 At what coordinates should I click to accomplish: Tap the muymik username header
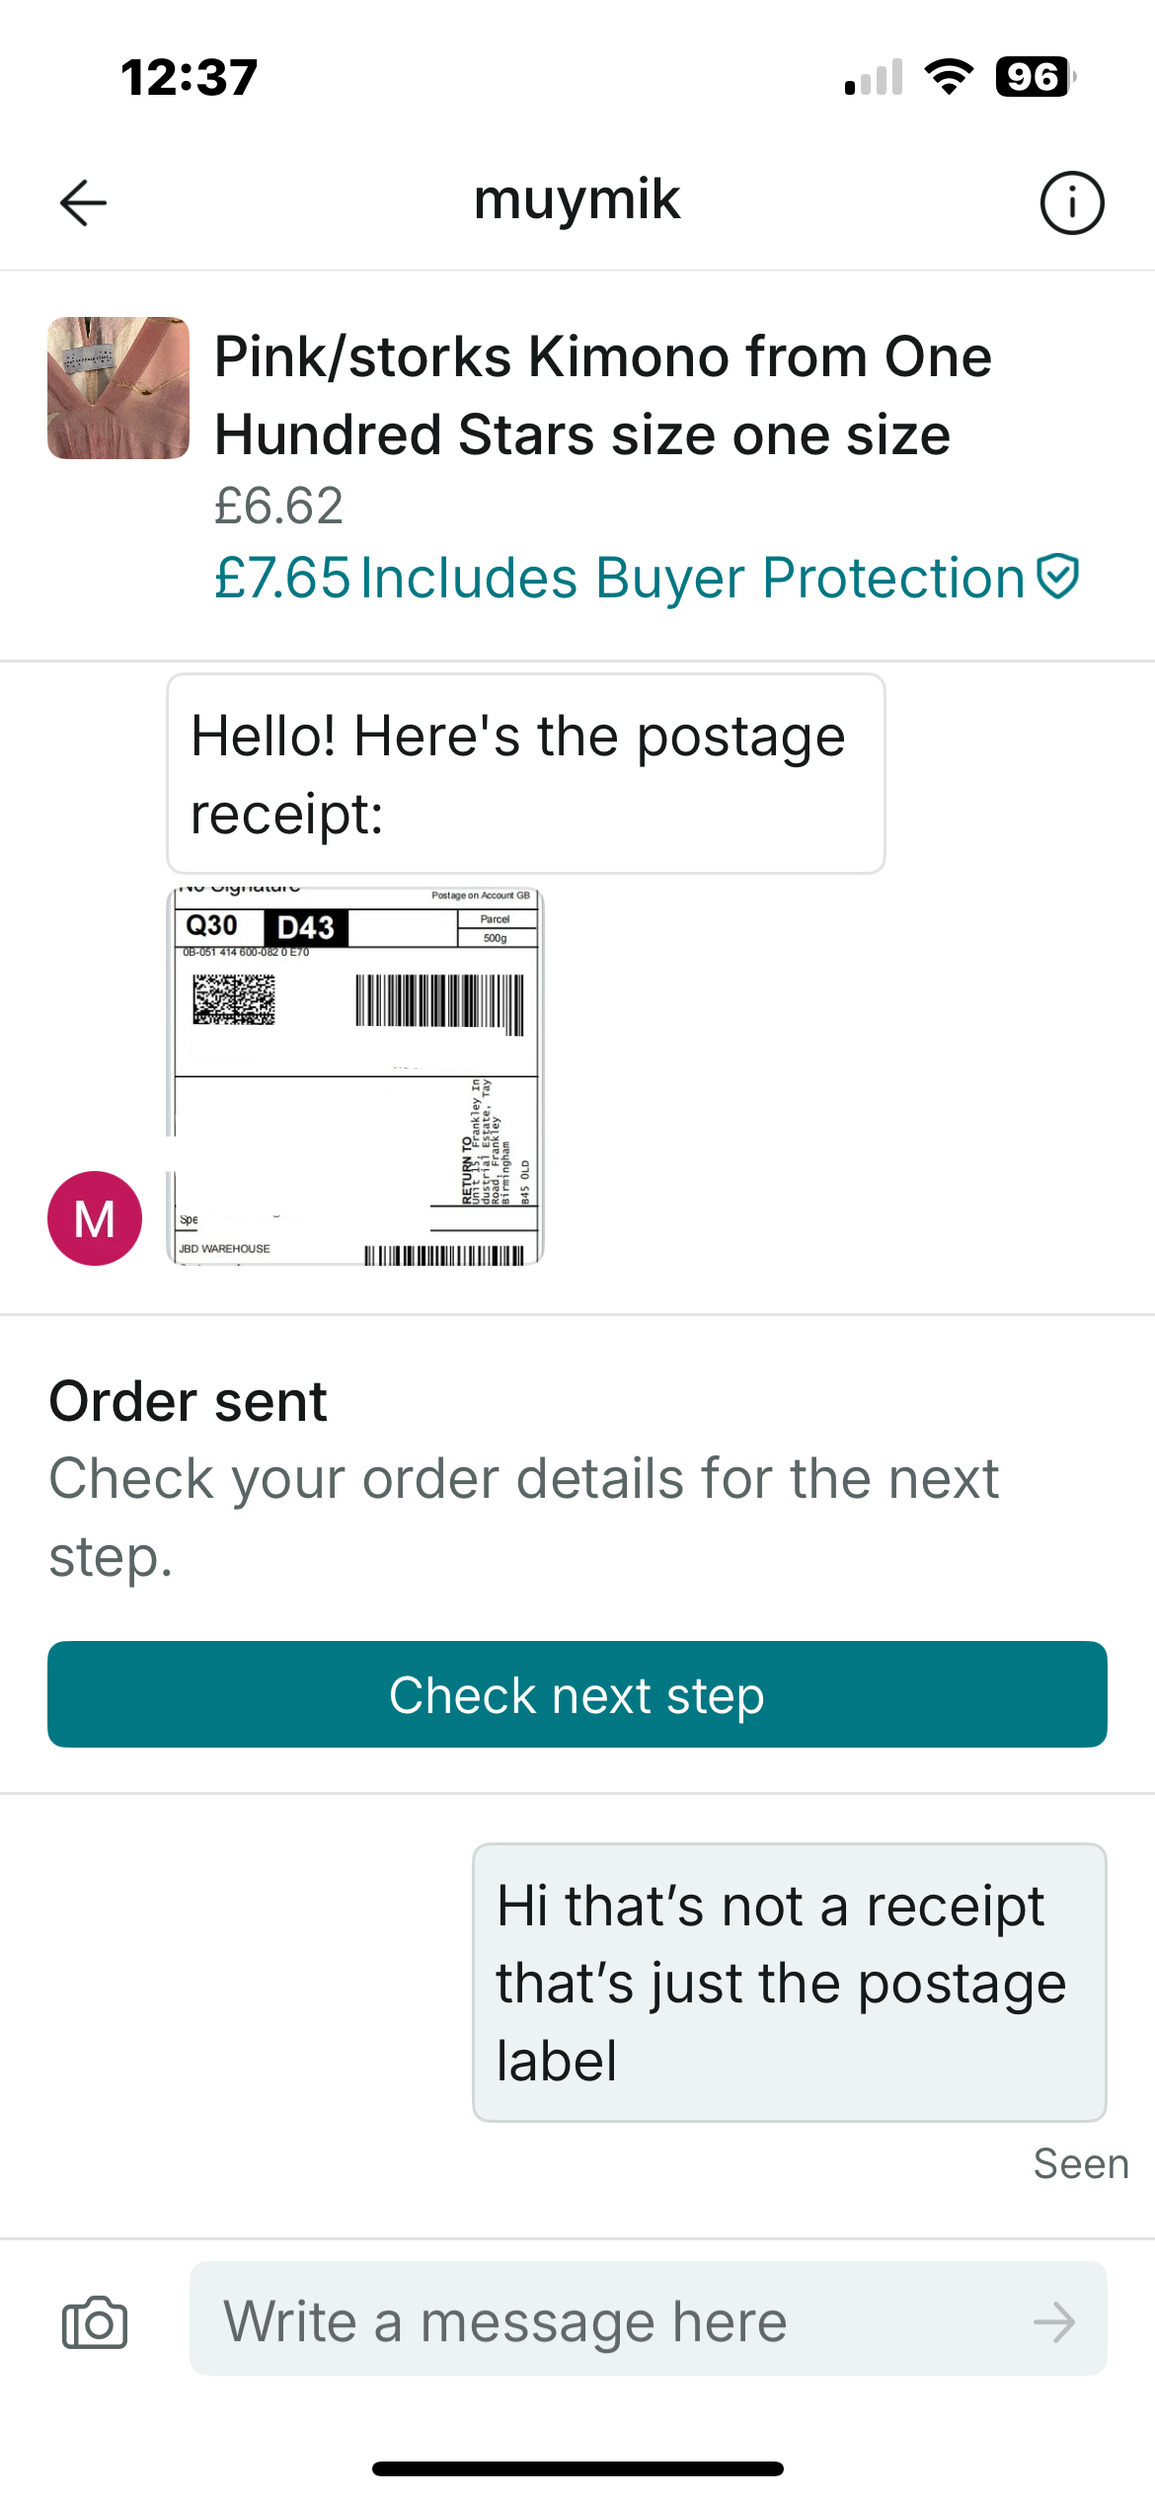577,199
